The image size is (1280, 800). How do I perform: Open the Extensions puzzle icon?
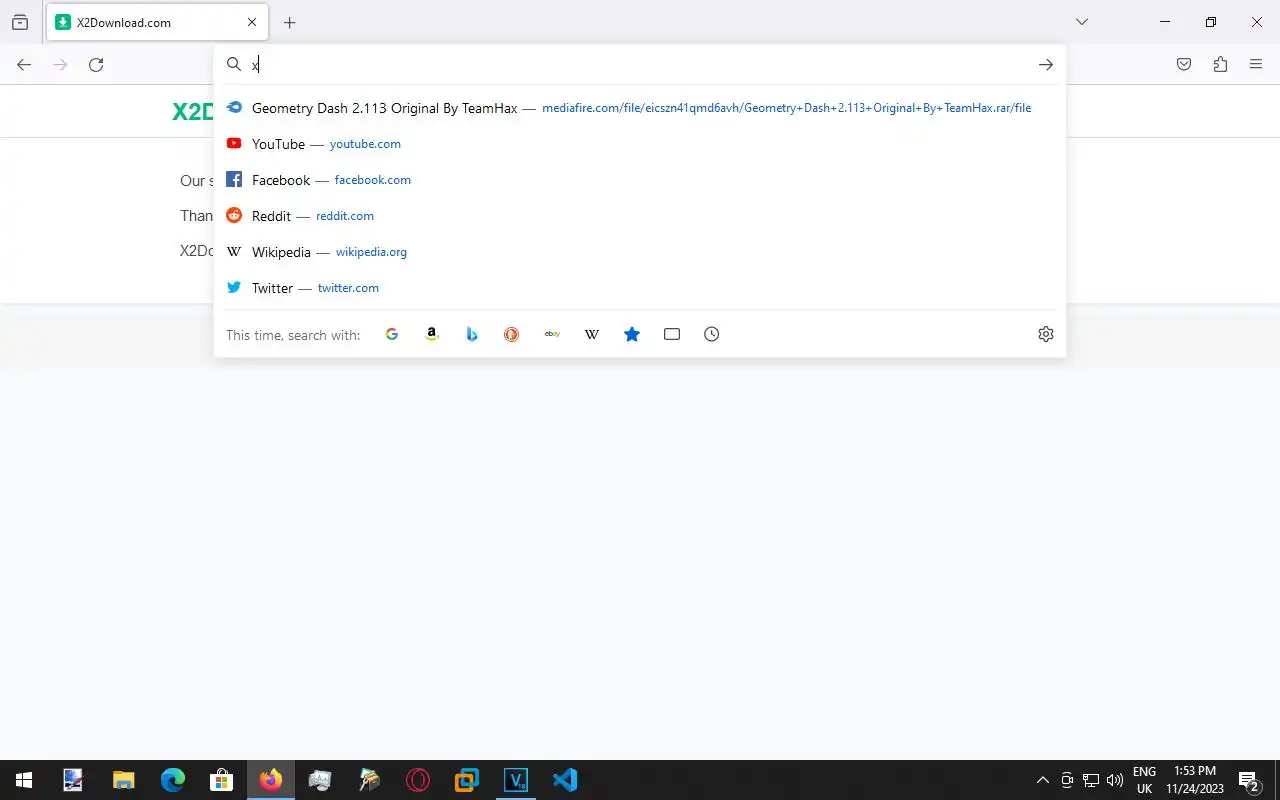tap(1220, 64)
